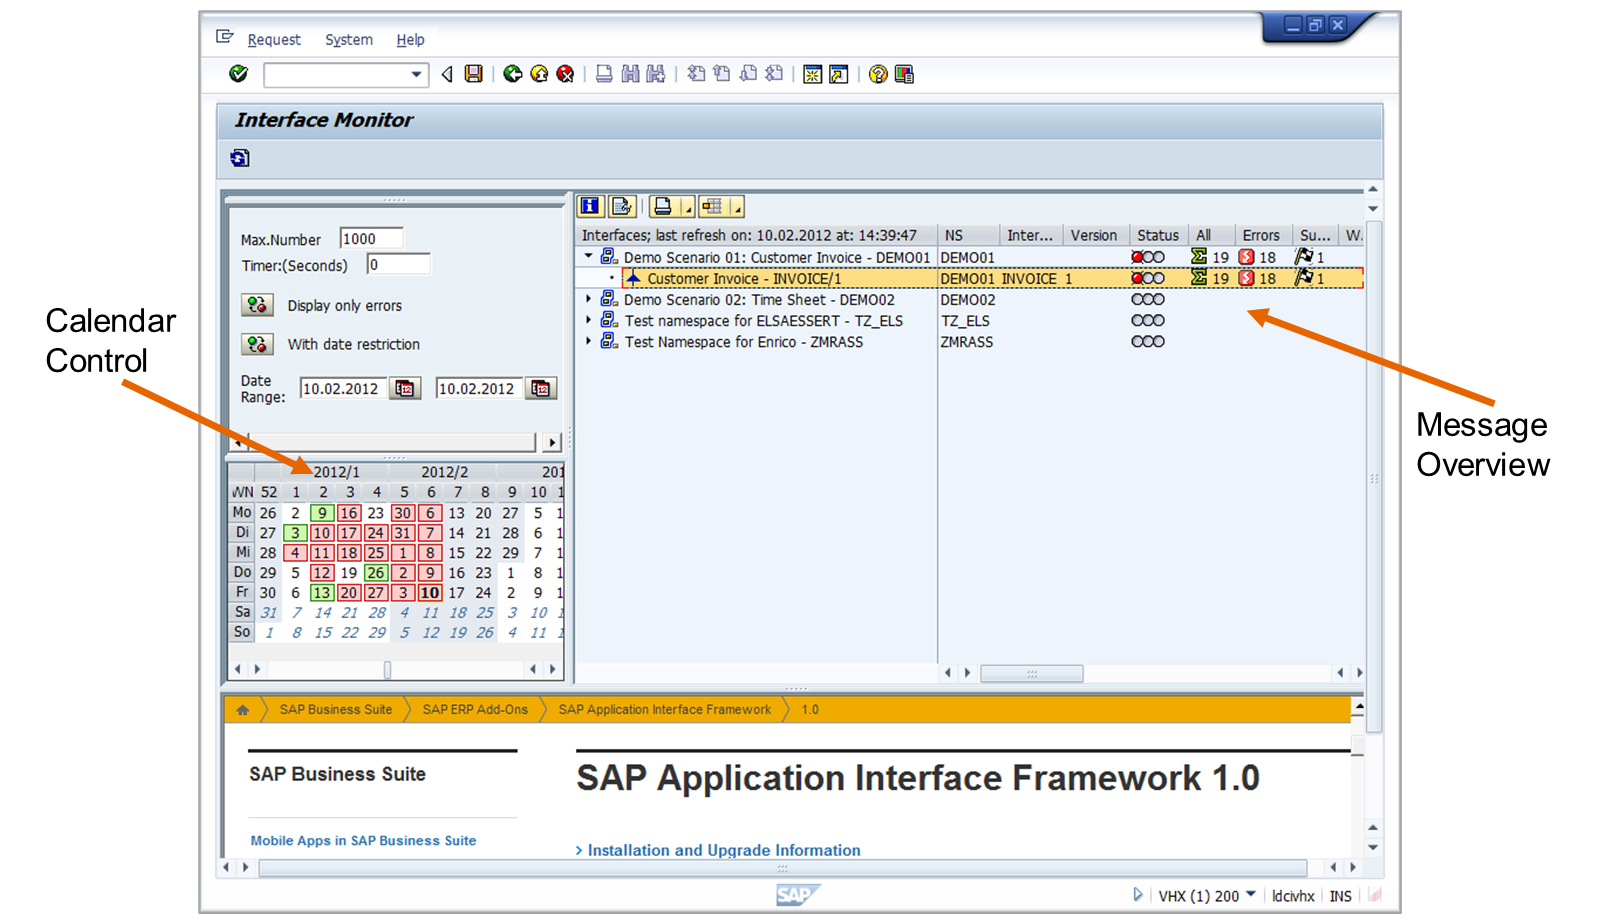Go to previous page icon
The height and width of the screenshot is (924, 1600).
pos(722,74)
